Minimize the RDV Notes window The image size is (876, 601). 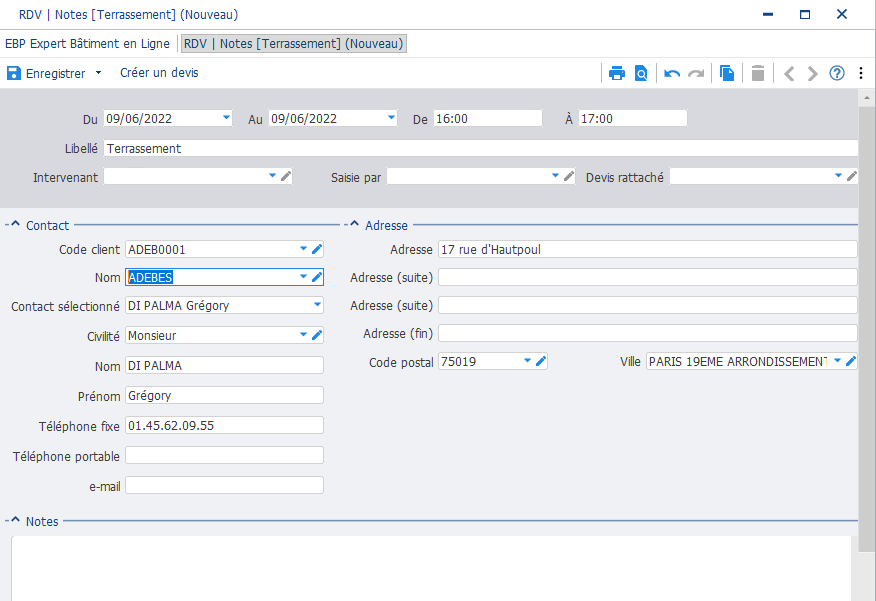coord(768,15)
